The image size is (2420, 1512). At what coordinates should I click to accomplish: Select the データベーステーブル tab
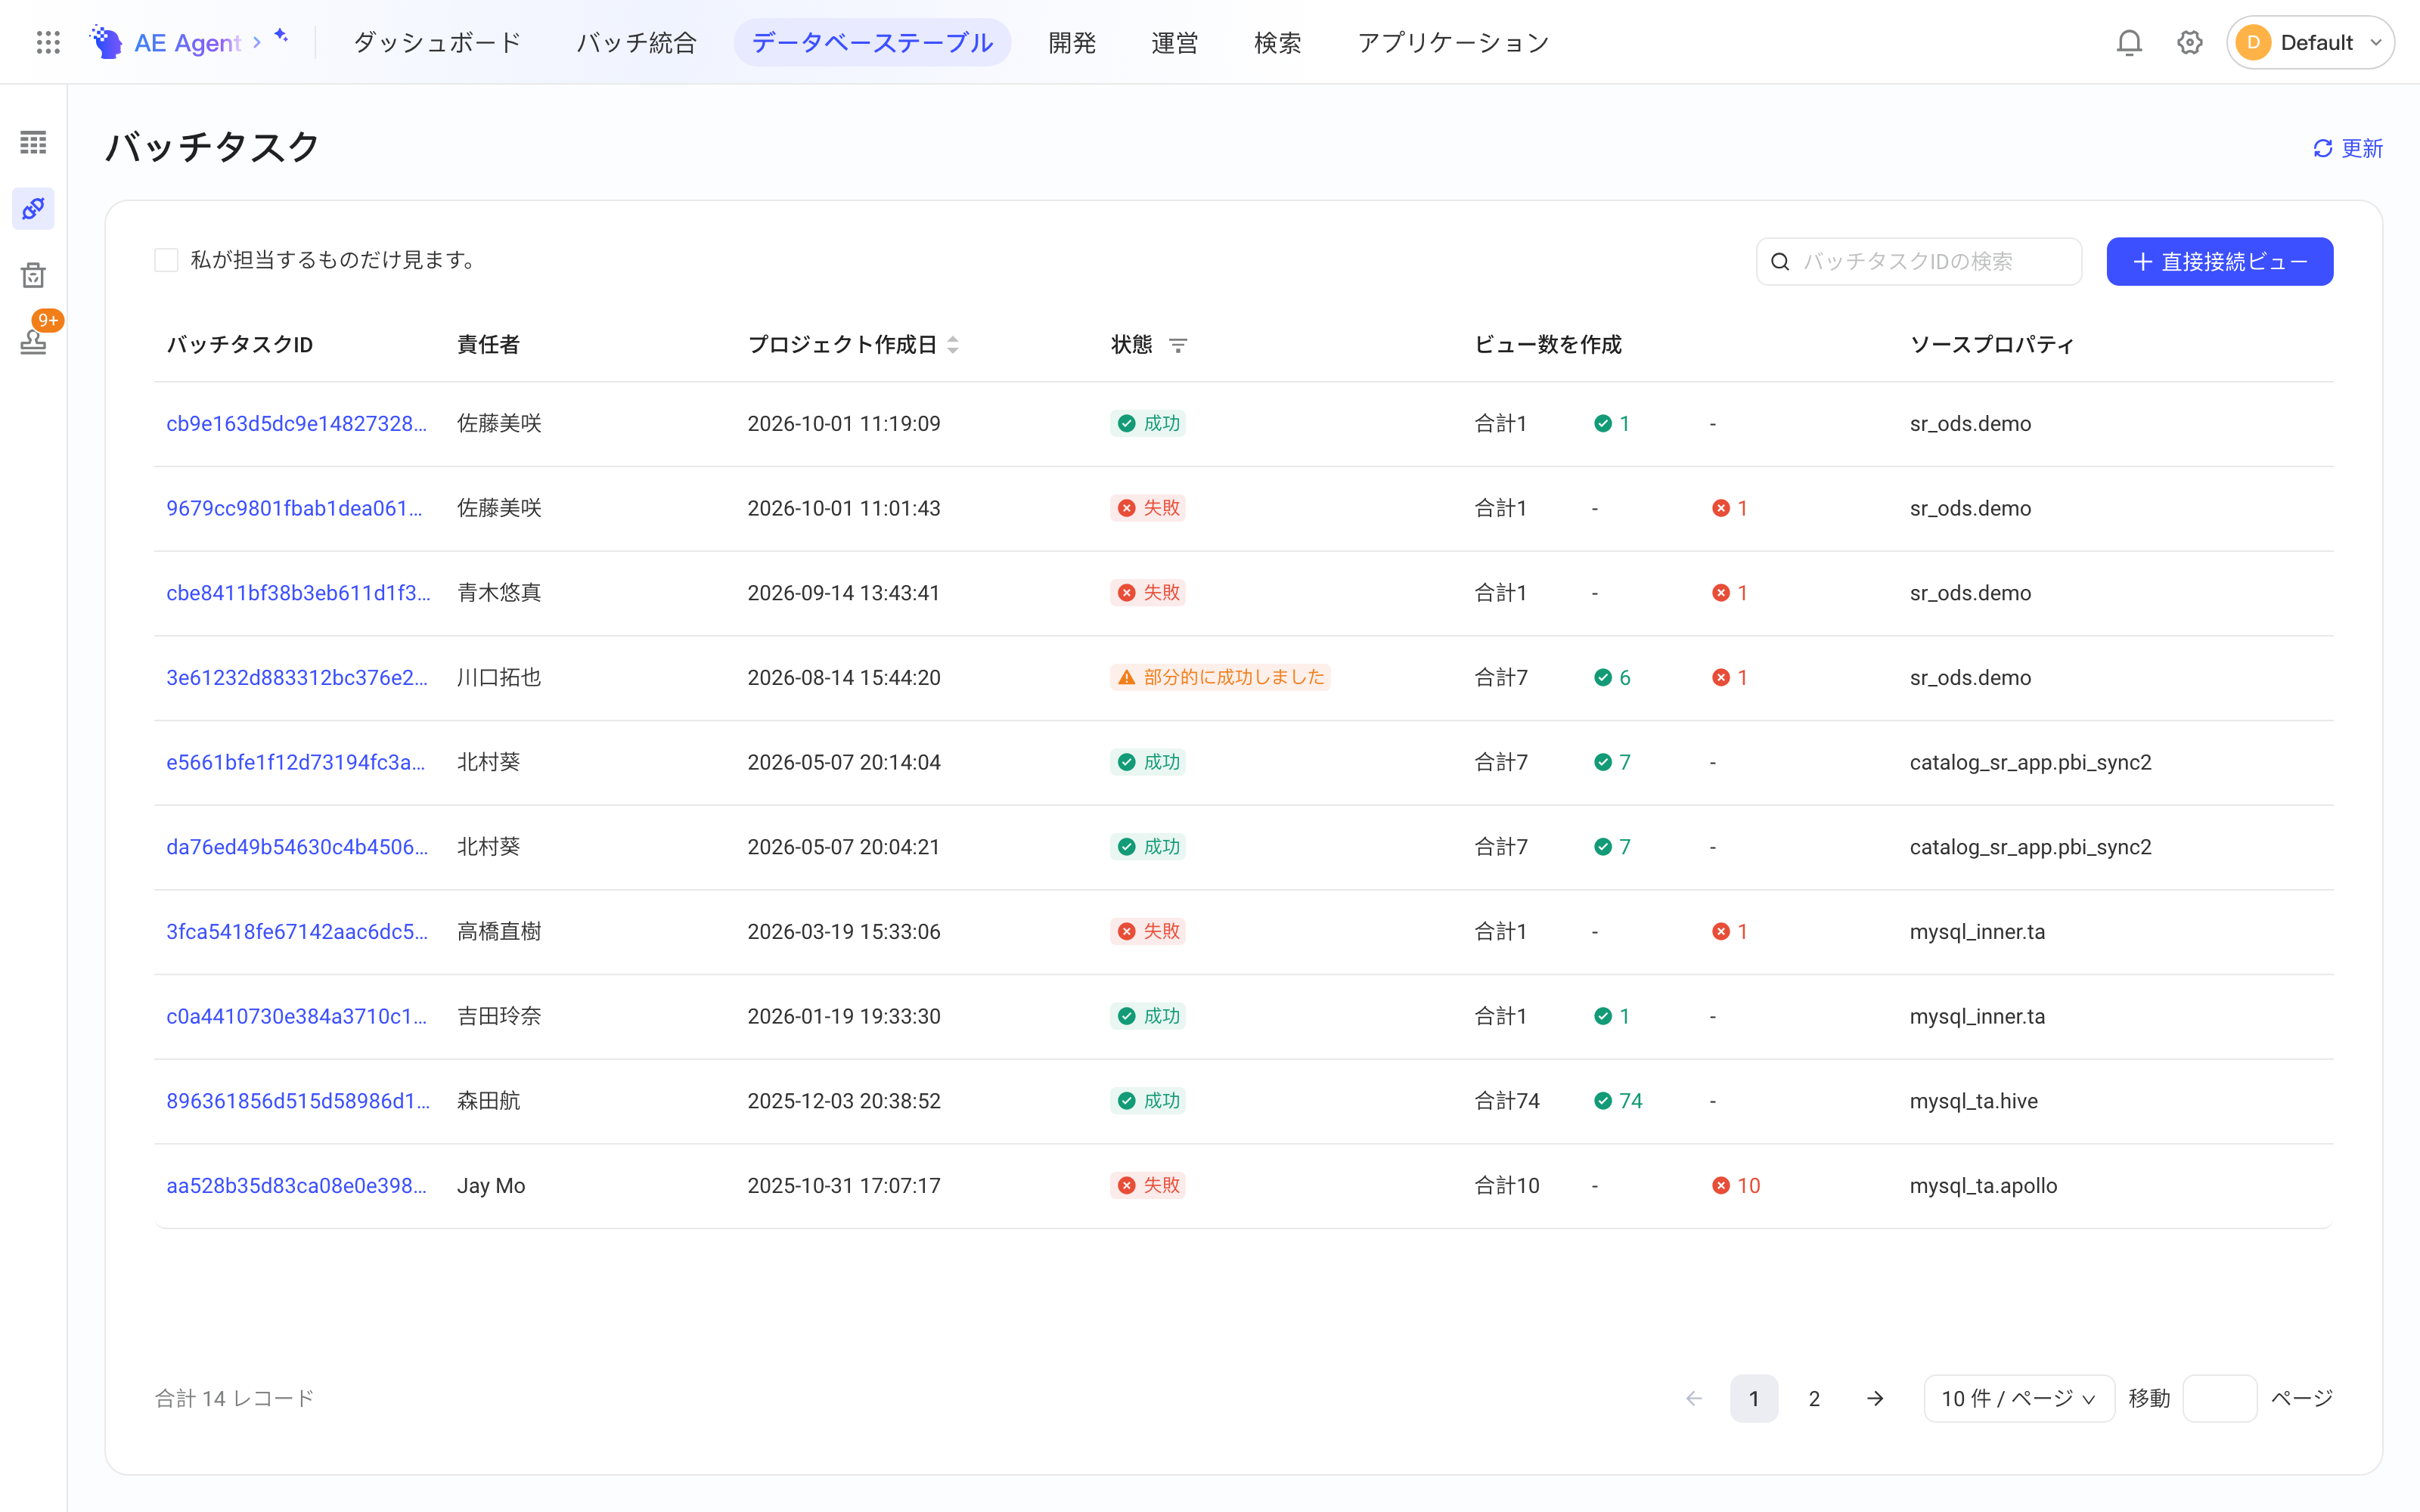[x=872, y=42]
